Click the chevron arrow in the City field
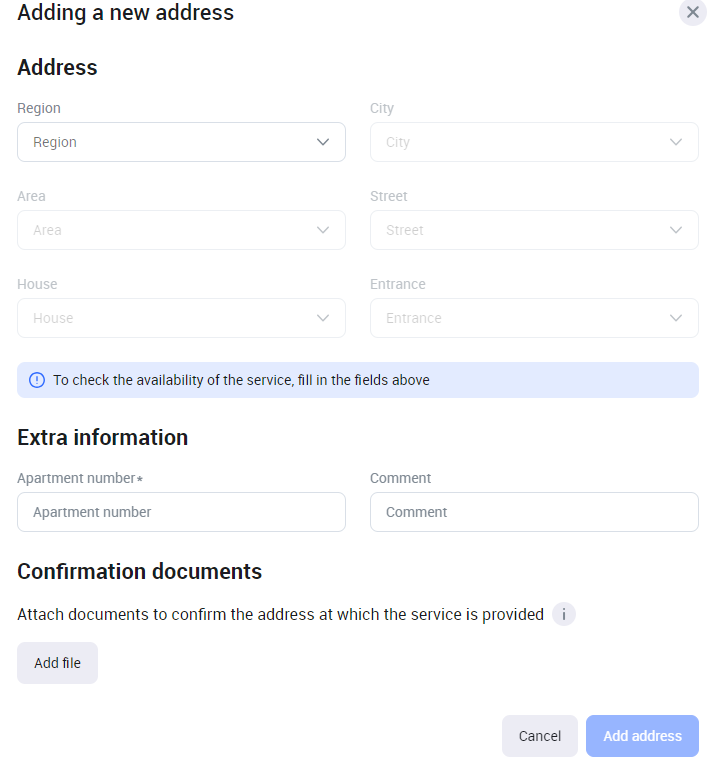Screen dimensions: 708x762 coord(676,142)
